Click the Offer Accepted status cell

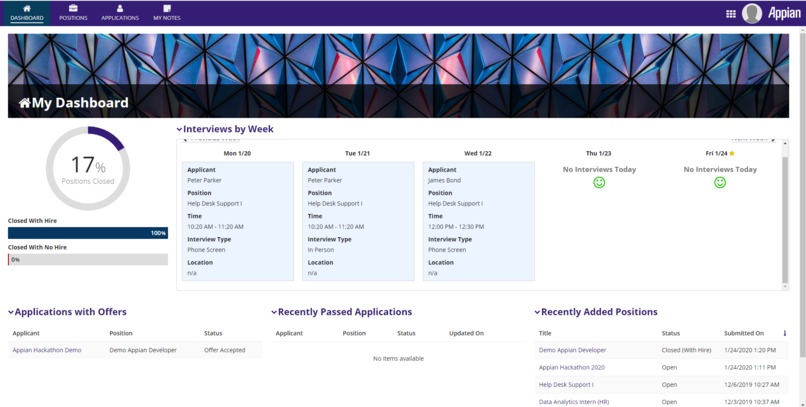[225, 350]
